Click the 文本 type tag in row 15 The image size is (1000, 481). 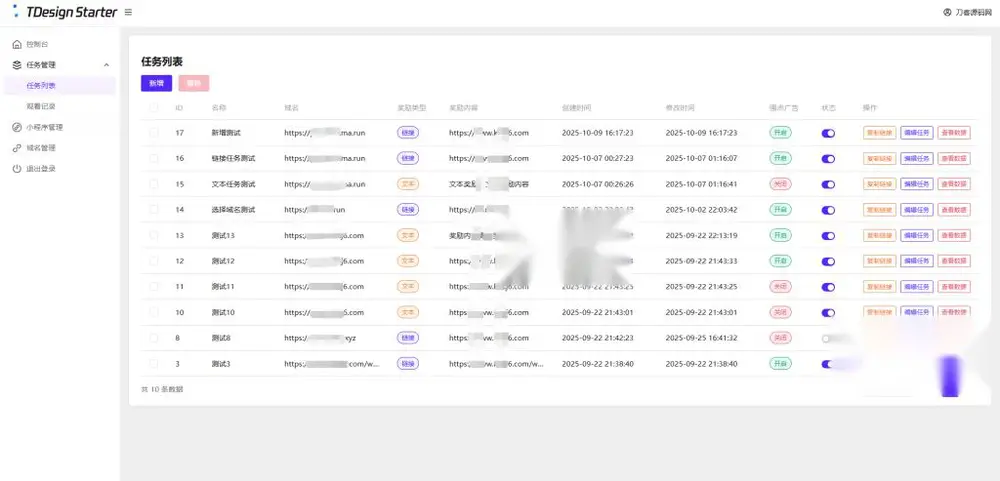point(408,184)
